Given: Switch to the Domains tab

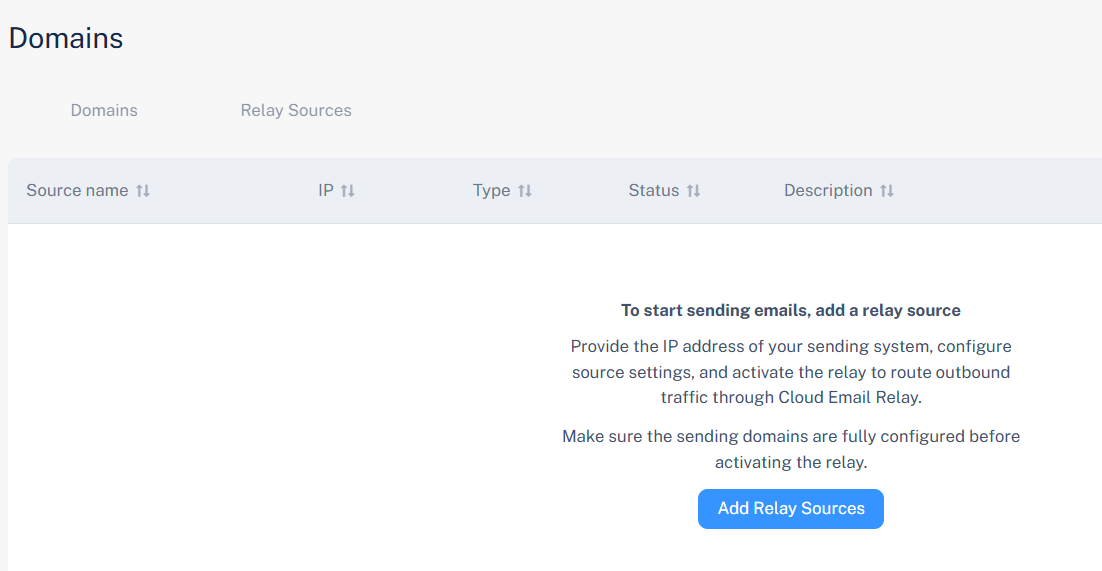Looking at the screenshot, I should (104, 110).
